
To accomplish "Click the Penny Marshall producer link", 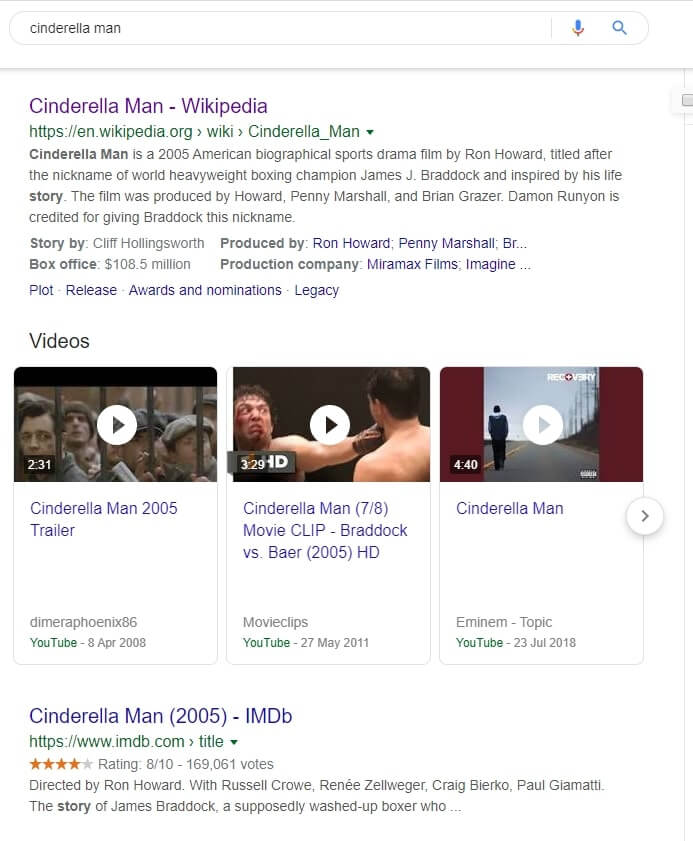I will (447, 244).
